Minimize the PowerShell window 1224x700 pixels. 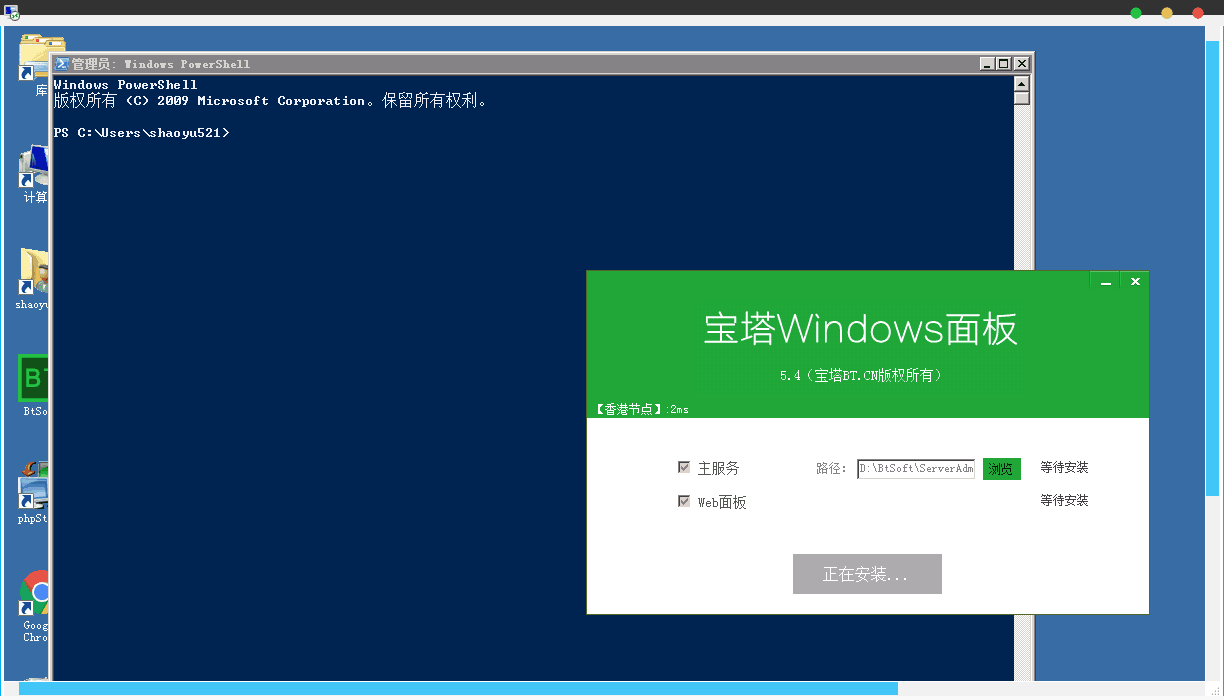(987, 63)
